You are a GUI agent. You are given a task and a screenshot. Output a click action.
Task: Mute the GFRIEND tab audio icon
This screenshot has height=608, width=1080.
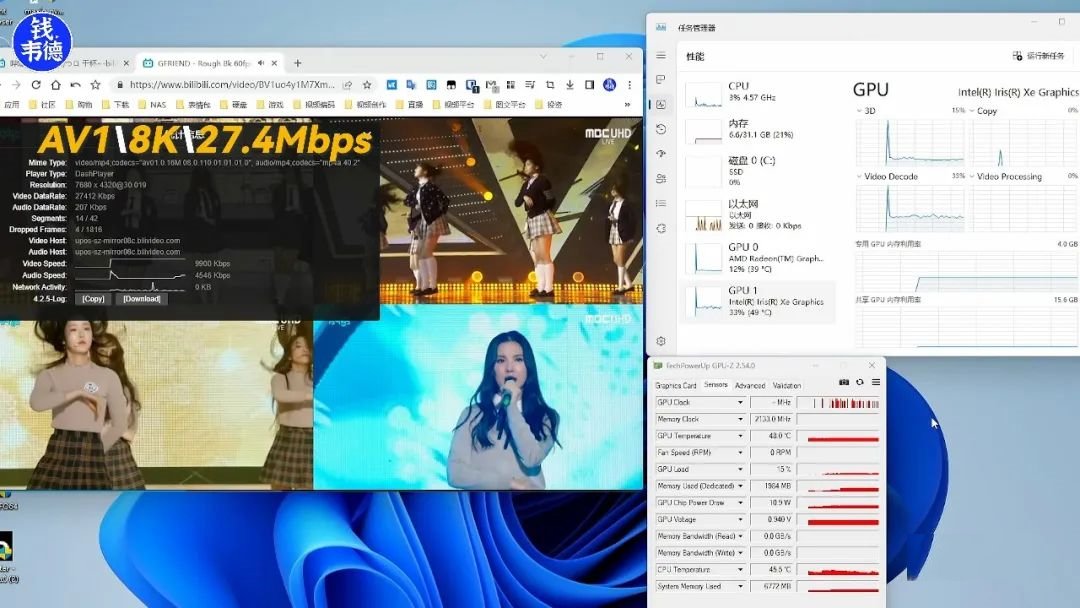pos(261,63)
